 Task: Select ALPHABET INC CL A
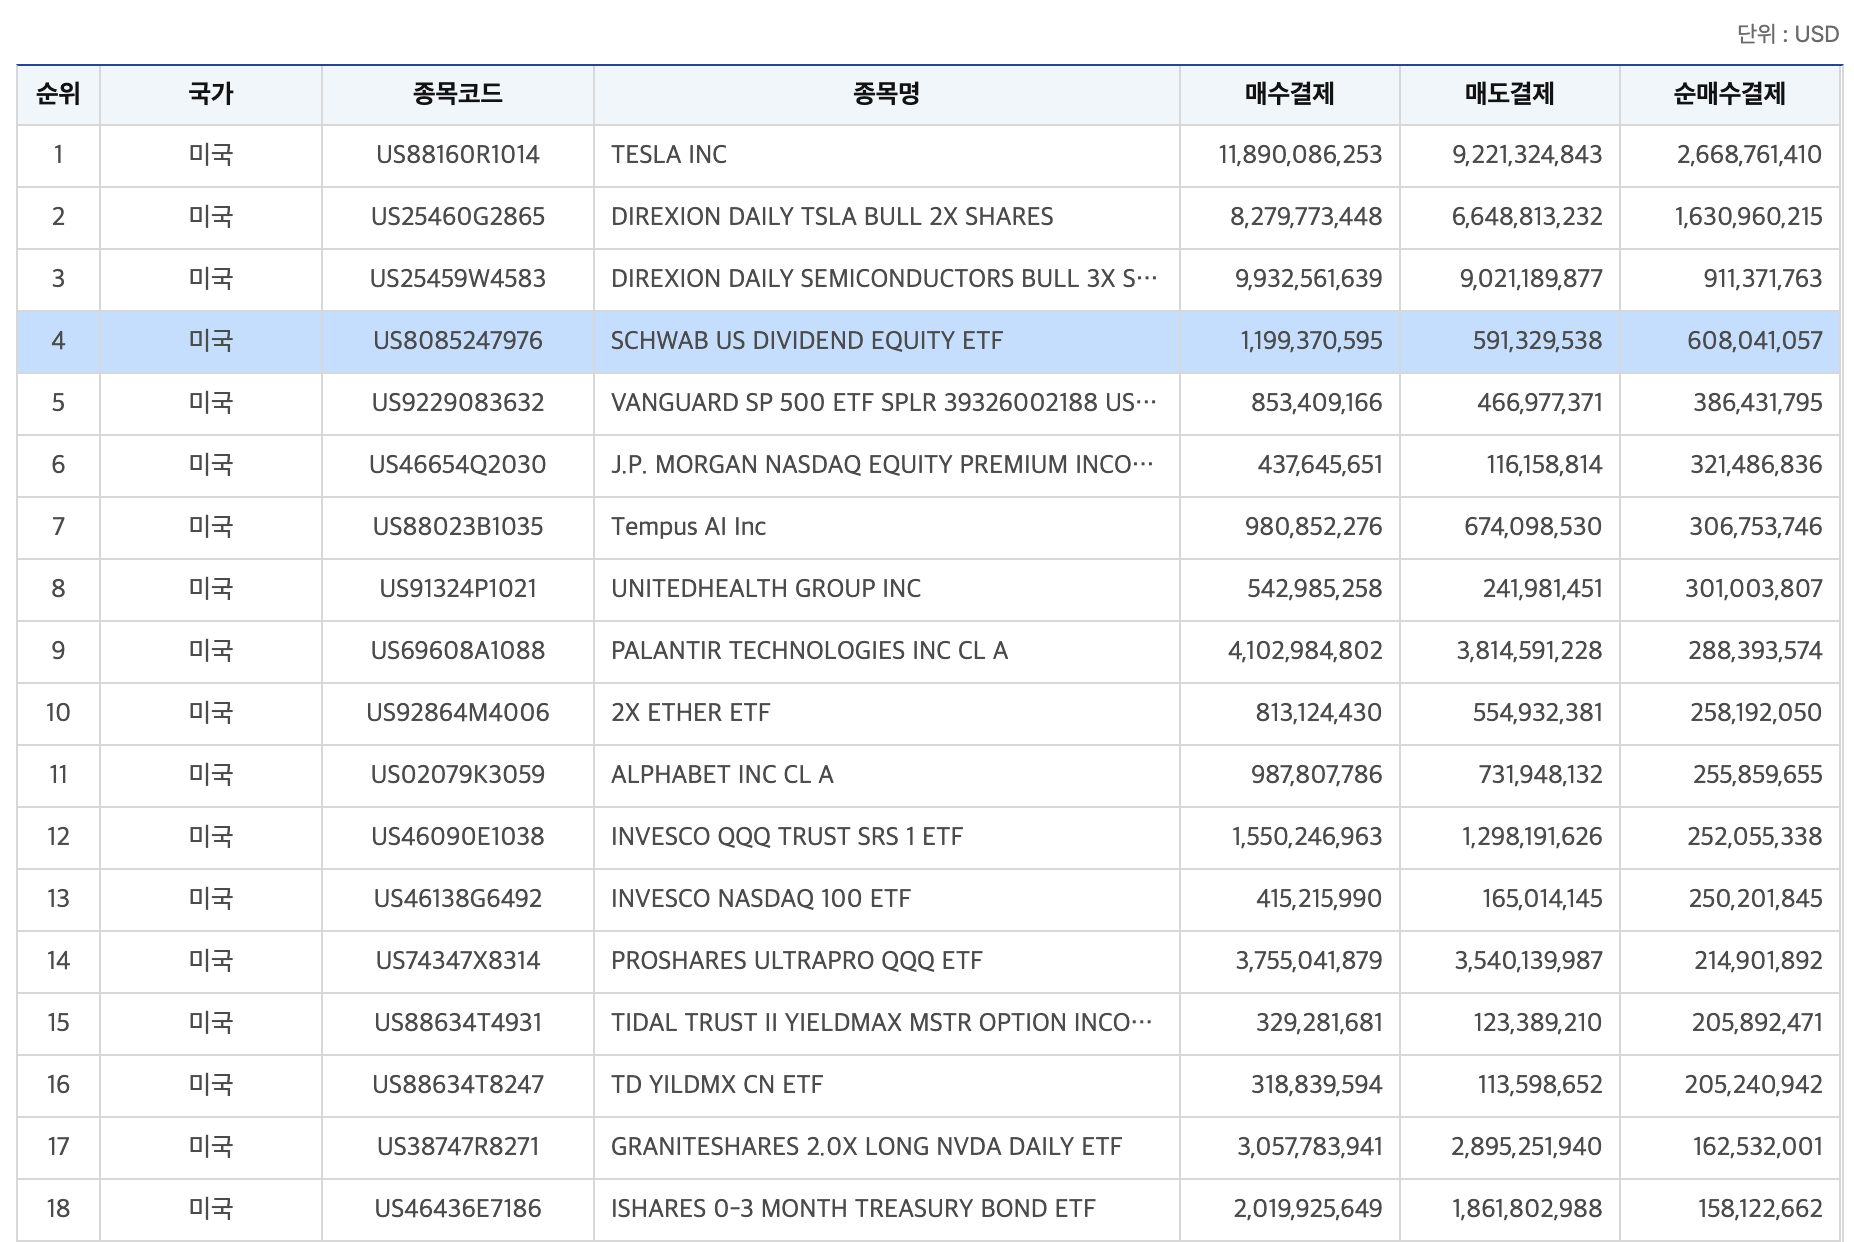pyautogui.click(x=722, y=775)
